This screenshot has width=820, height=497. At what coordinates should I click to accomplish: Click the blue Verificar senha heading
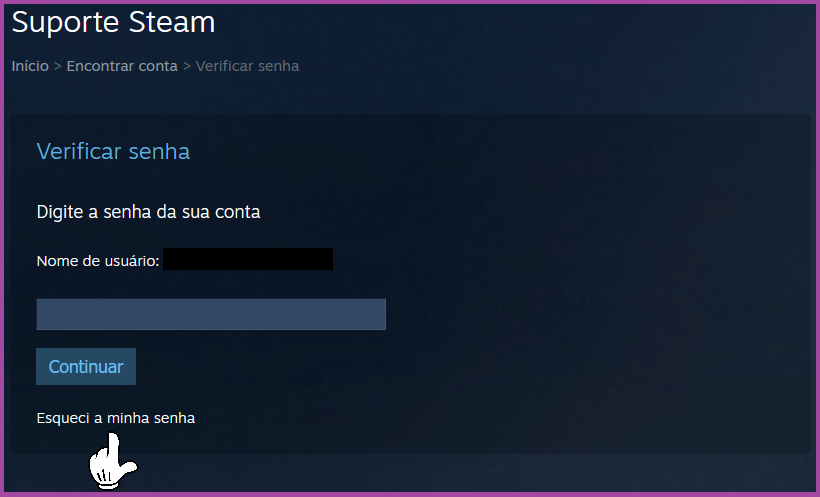point(113,152)
